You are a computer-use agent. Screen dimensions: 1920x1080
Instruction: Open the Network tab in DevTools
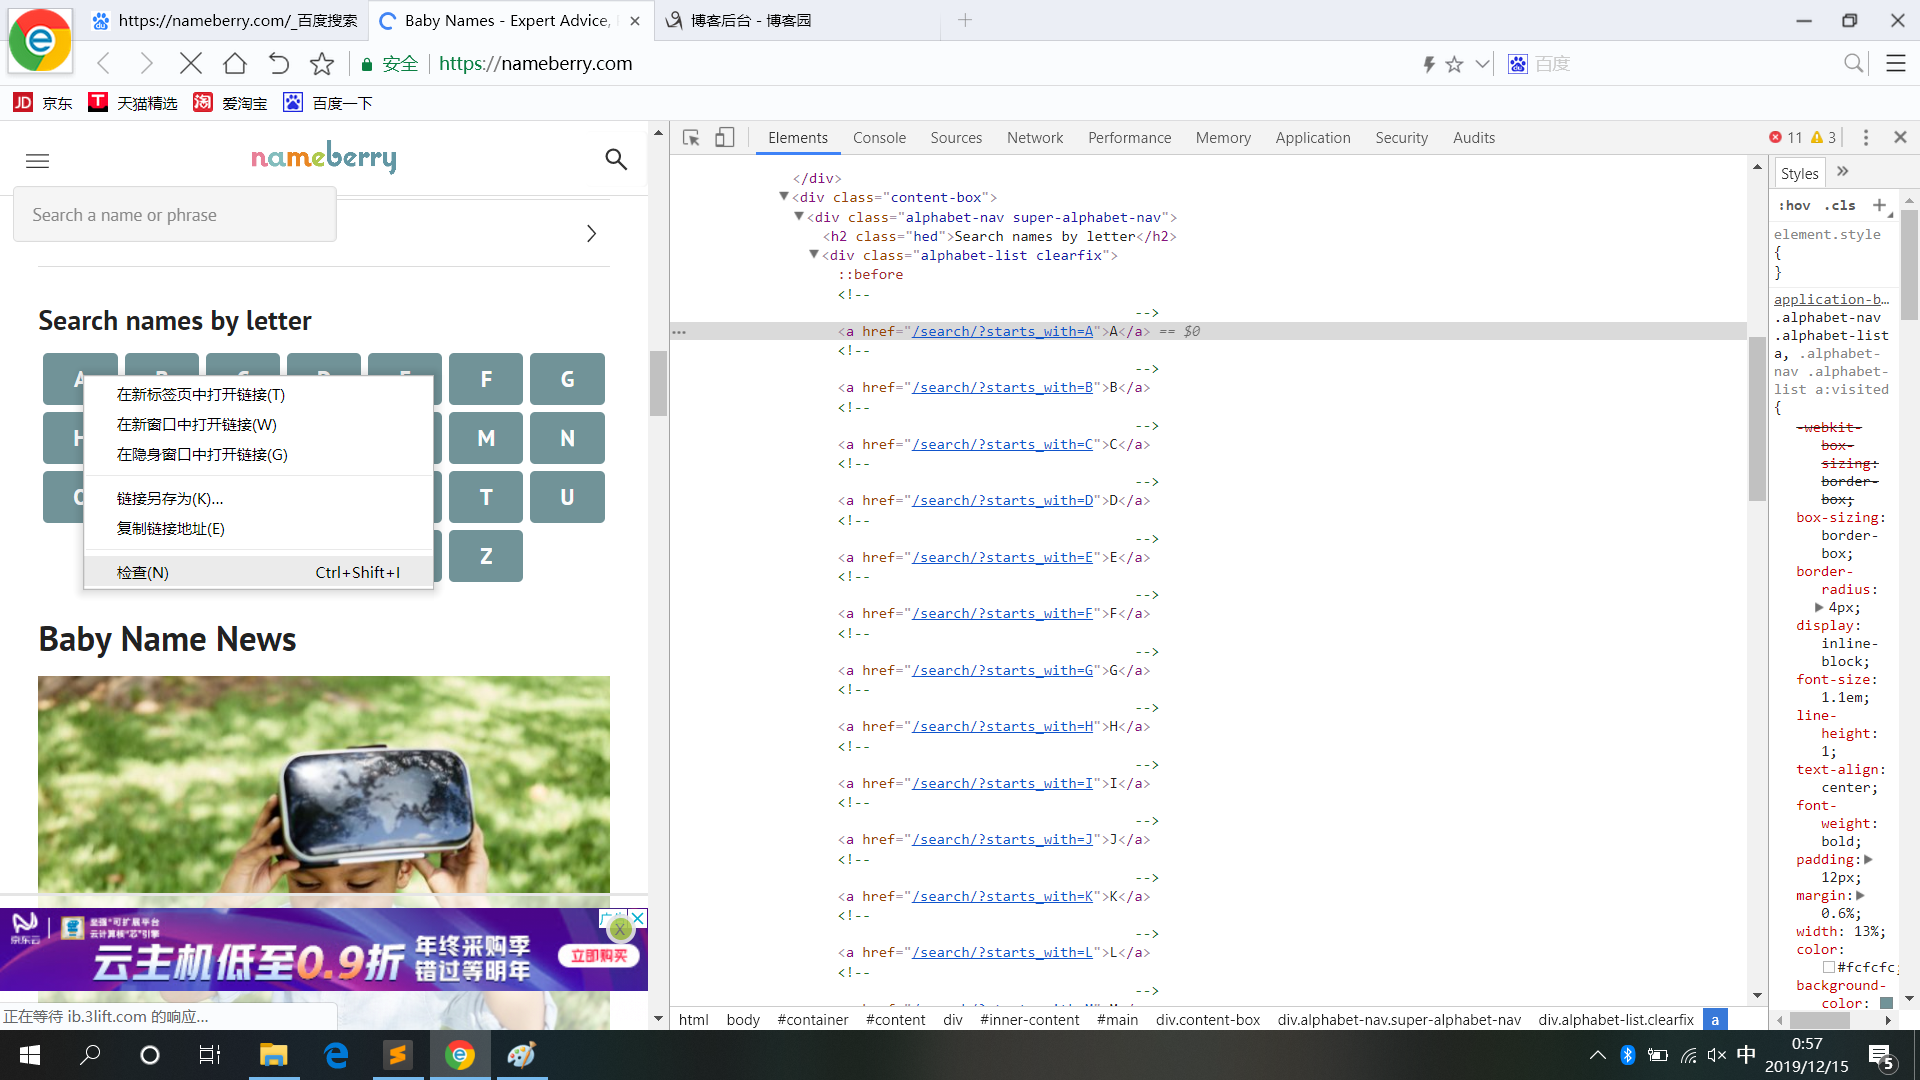pos(1035,138)
